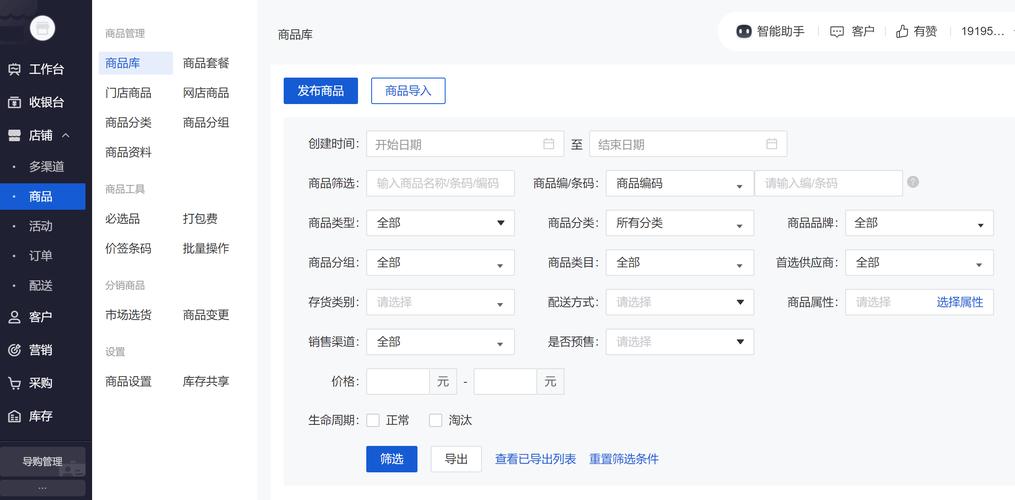This screenshot has height=500, width=1015.
Task: Open the 商品类型 dropdown
Action: point(440,223)
